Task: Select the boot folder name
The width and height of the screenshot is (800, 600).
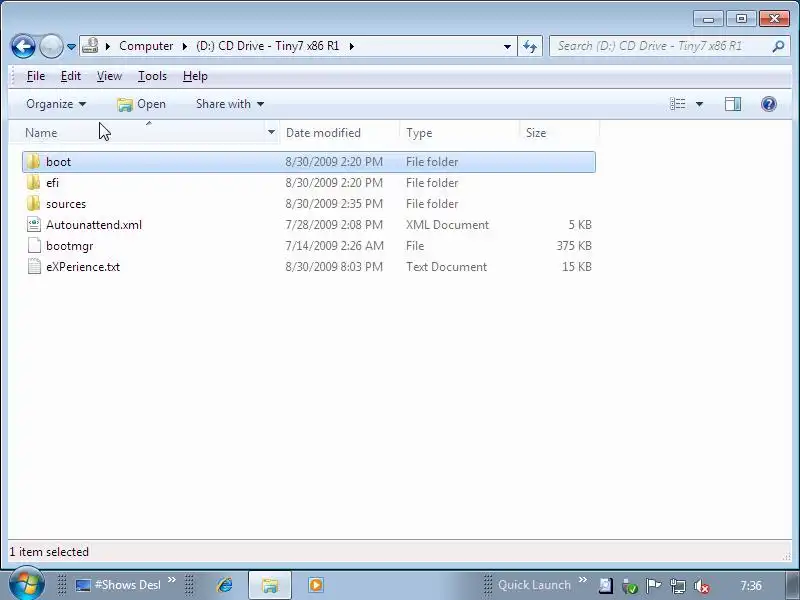Action: coord(58,162)
